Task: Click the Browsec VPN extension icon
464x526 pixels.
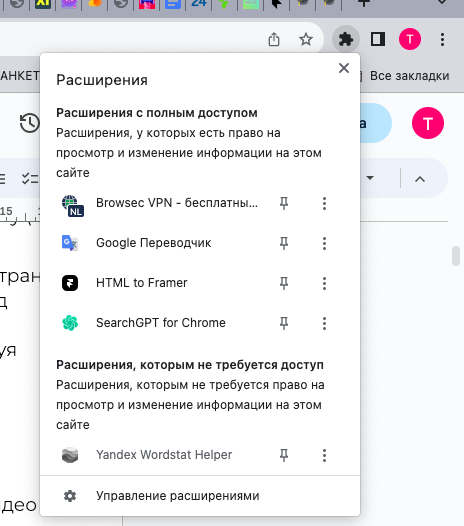Action: 72,205
